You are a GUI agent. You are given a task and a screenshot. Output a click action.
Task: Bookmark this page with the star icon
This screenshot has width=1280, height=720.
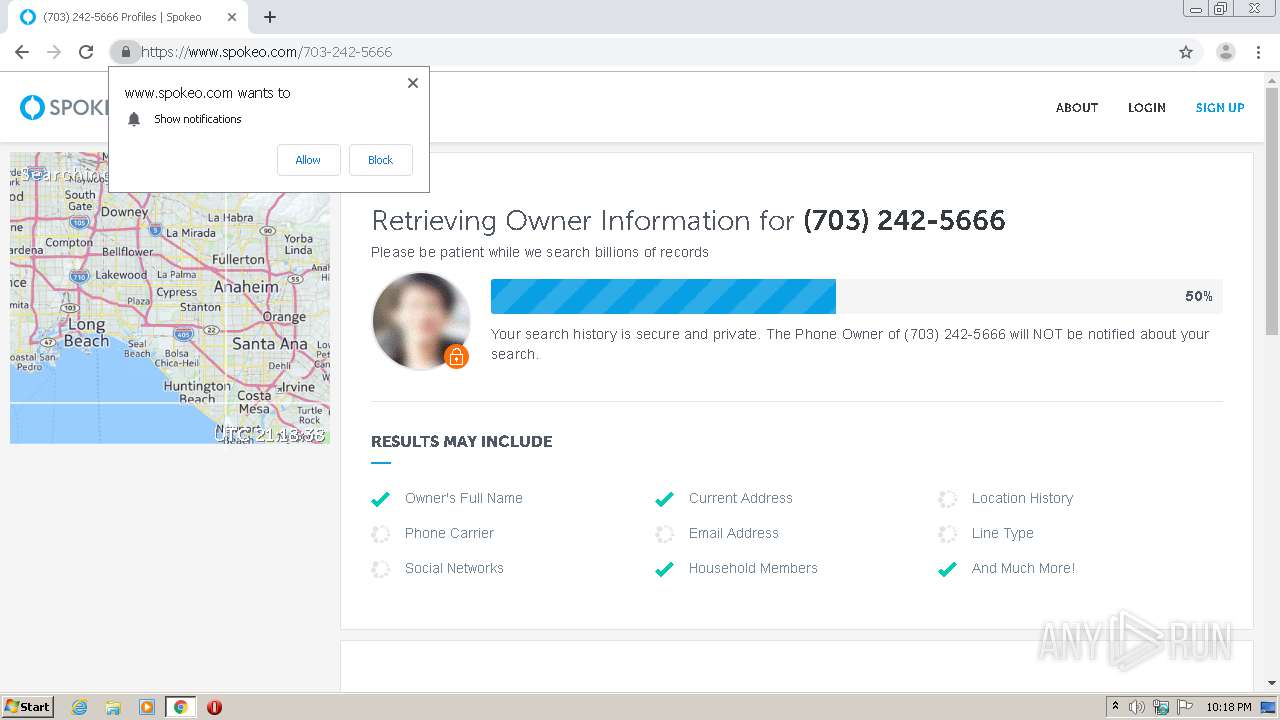(1186, 52)
